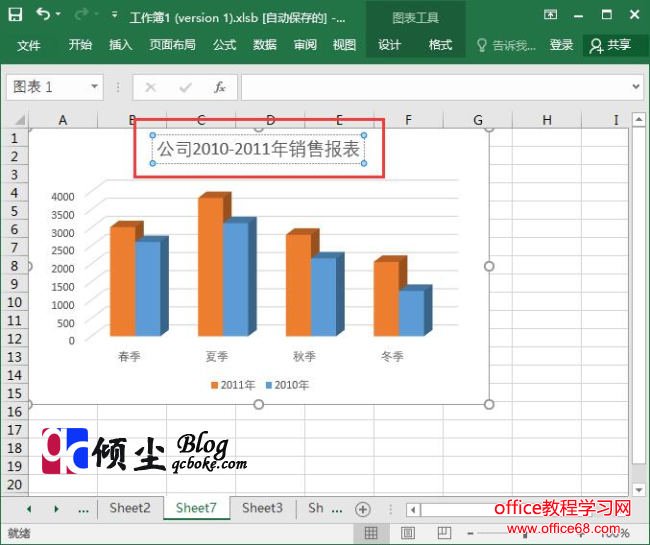Image resolution: width=650 pixels, height=545 pixels.
Task: Select column G header
Action: click(478, 120)
